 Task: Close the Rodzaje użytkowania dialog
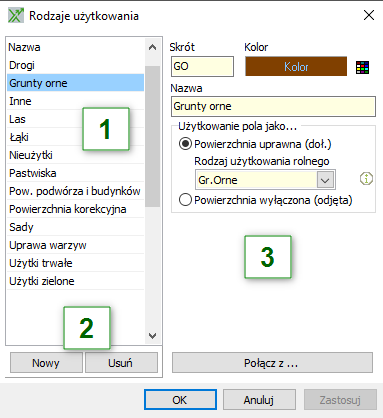coord(369,15)
